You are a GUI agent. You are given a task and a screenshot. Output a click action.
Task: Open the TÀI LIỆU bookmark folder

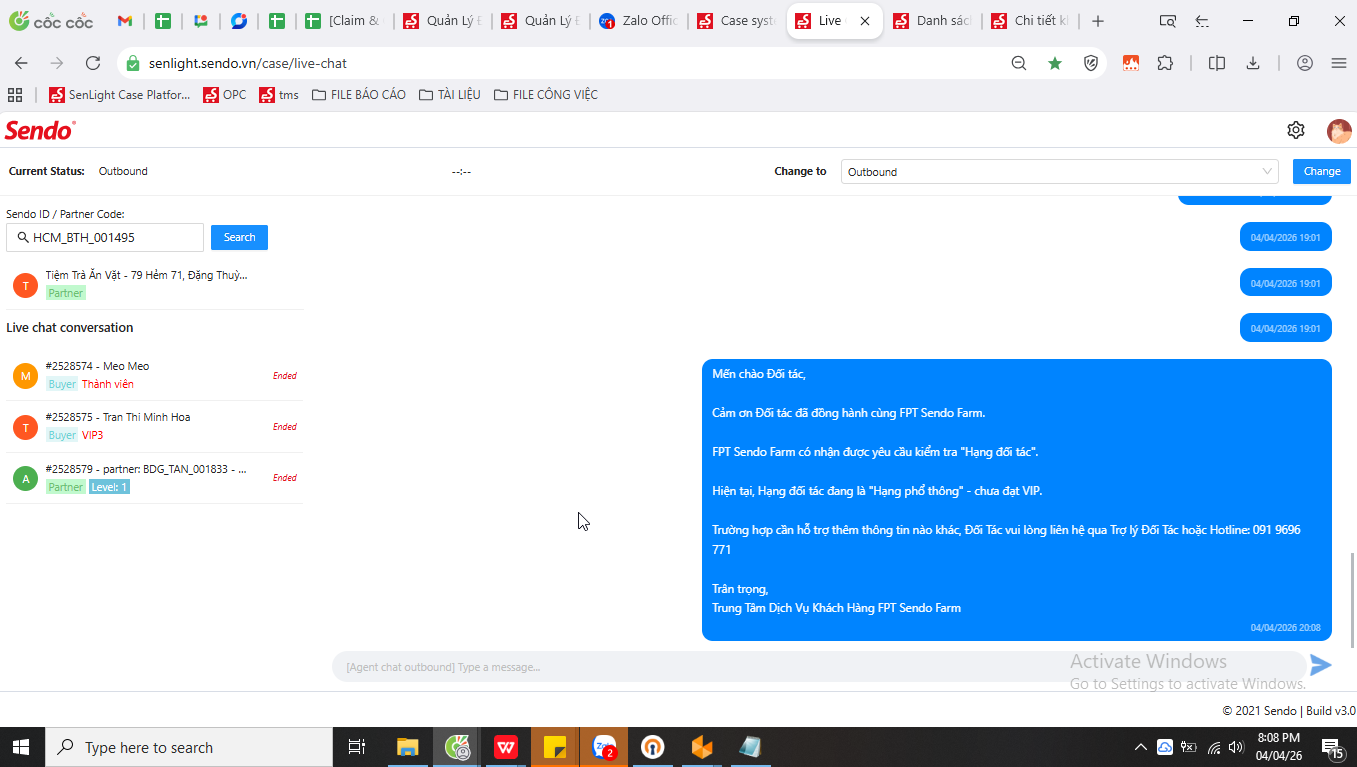[x=450, y=95]
